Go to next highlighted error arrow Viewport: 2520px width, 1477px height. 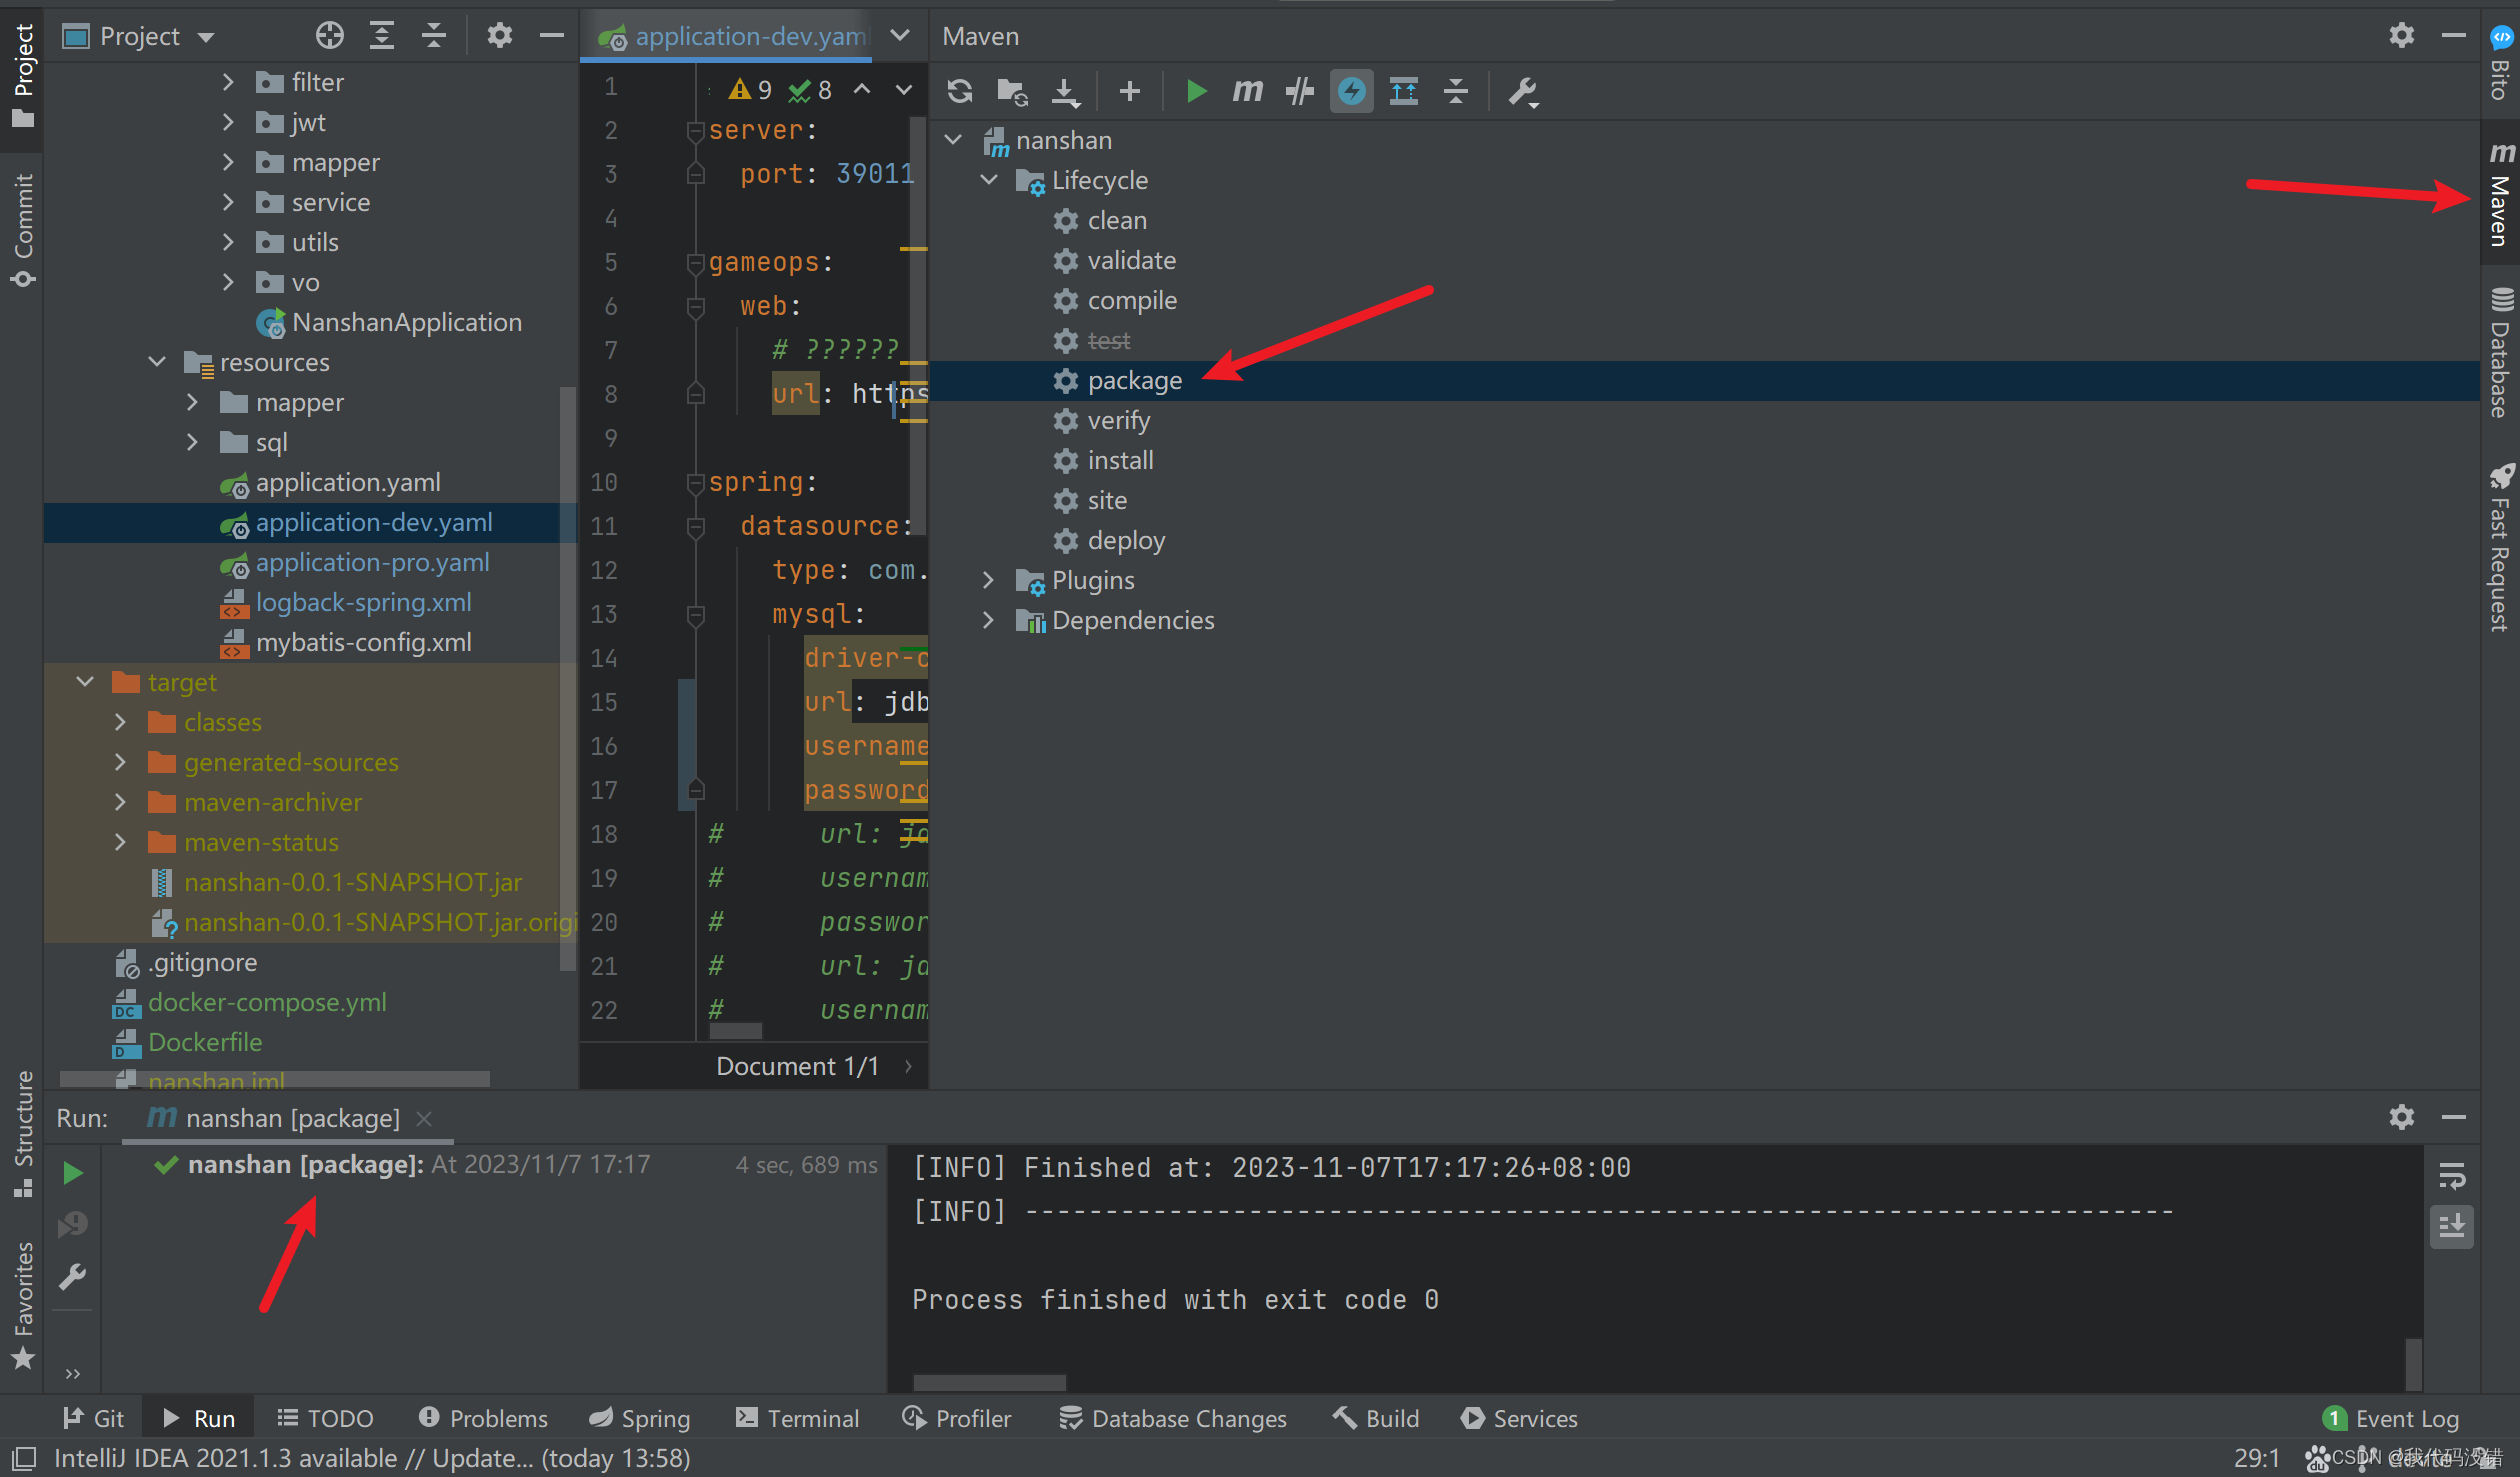tap(904, 90)
